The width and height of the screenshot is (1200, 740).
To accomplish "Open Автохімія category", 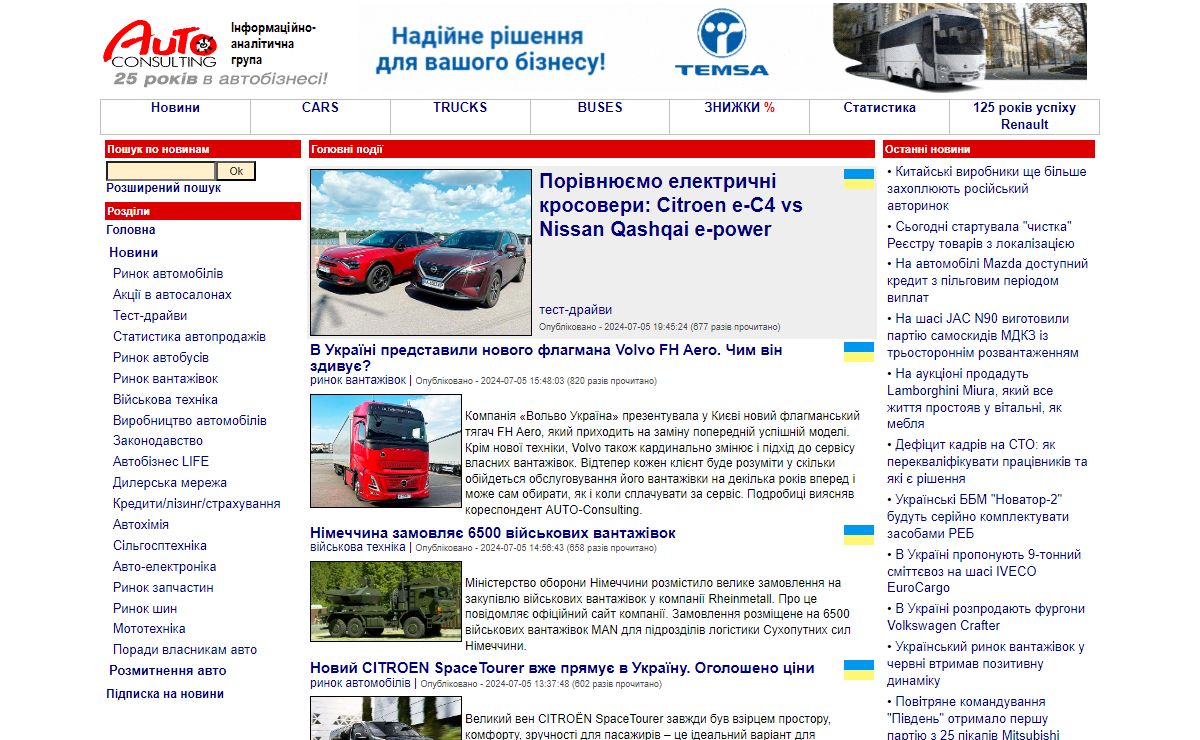I will click(x=141, y=525).
